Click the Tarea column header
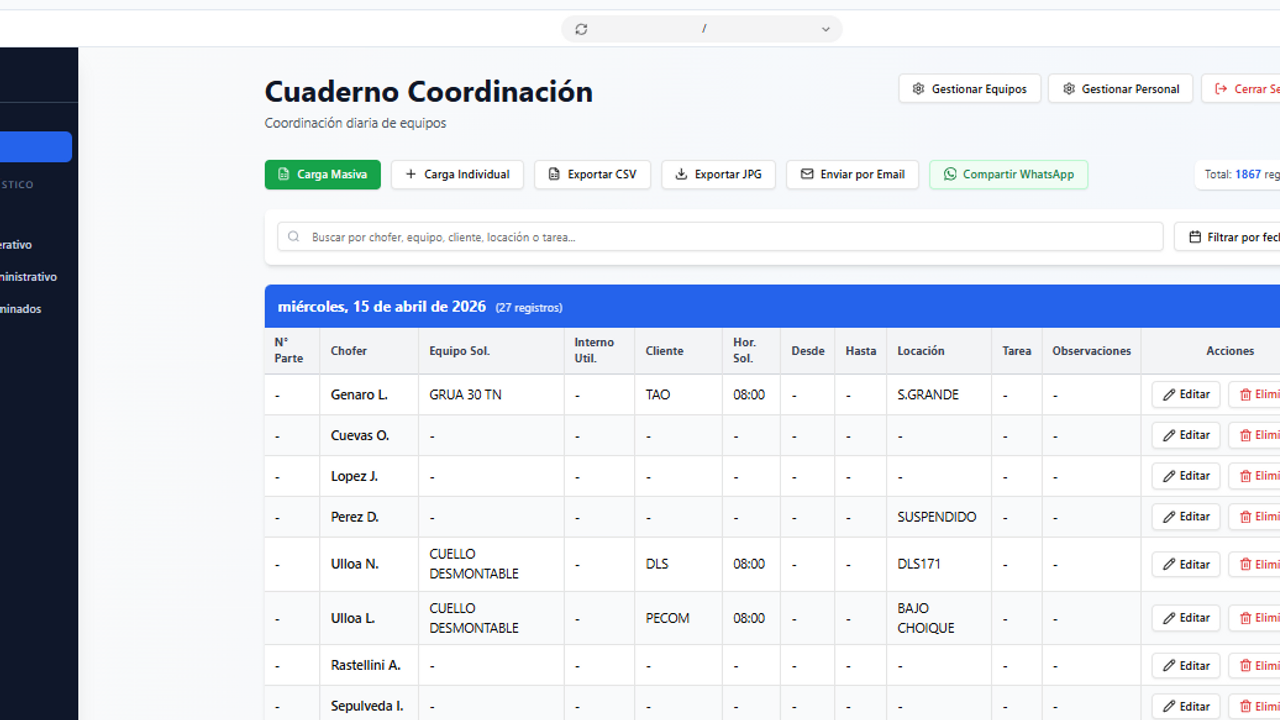The image size is (1280, 720). (x=1016, y=351)
